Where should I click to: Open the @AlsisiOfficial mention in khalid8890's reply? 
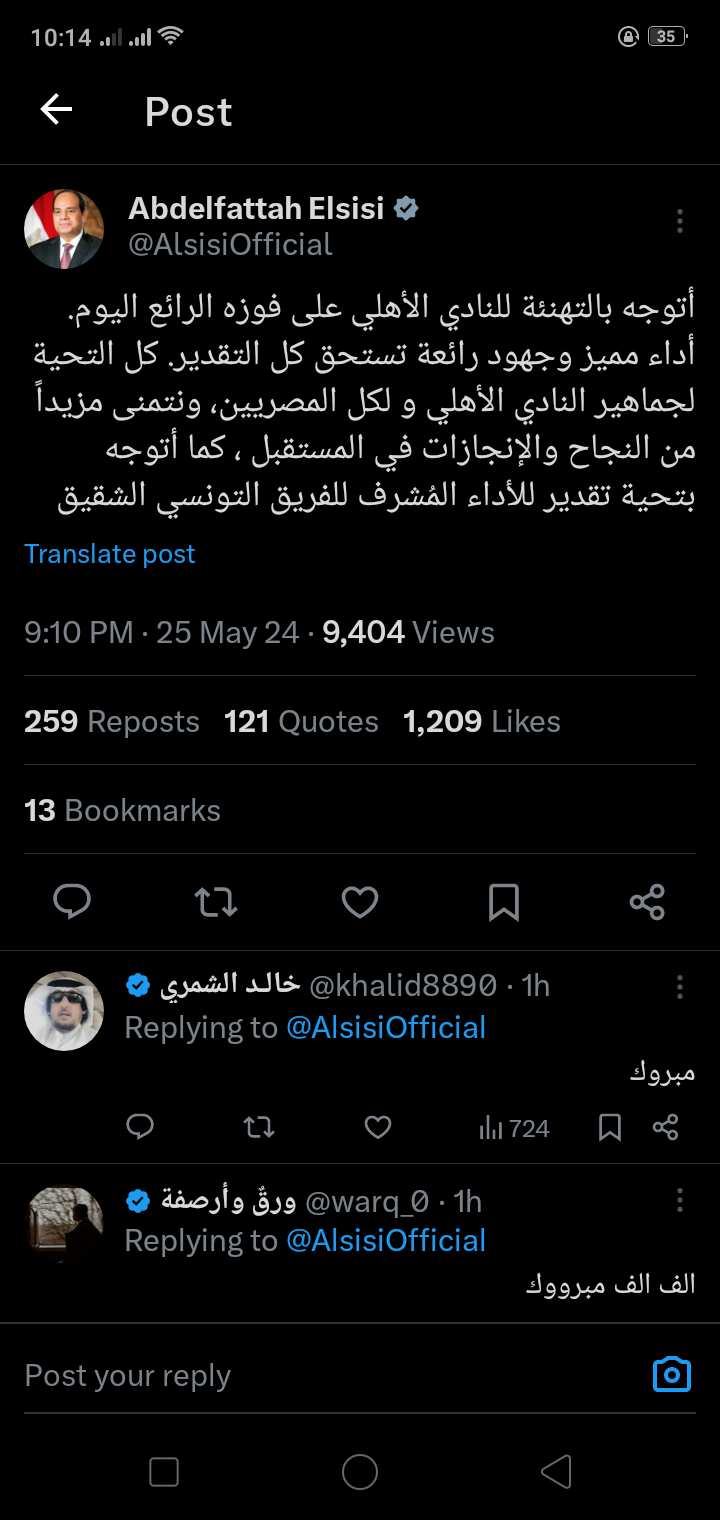click(386, 1028)
